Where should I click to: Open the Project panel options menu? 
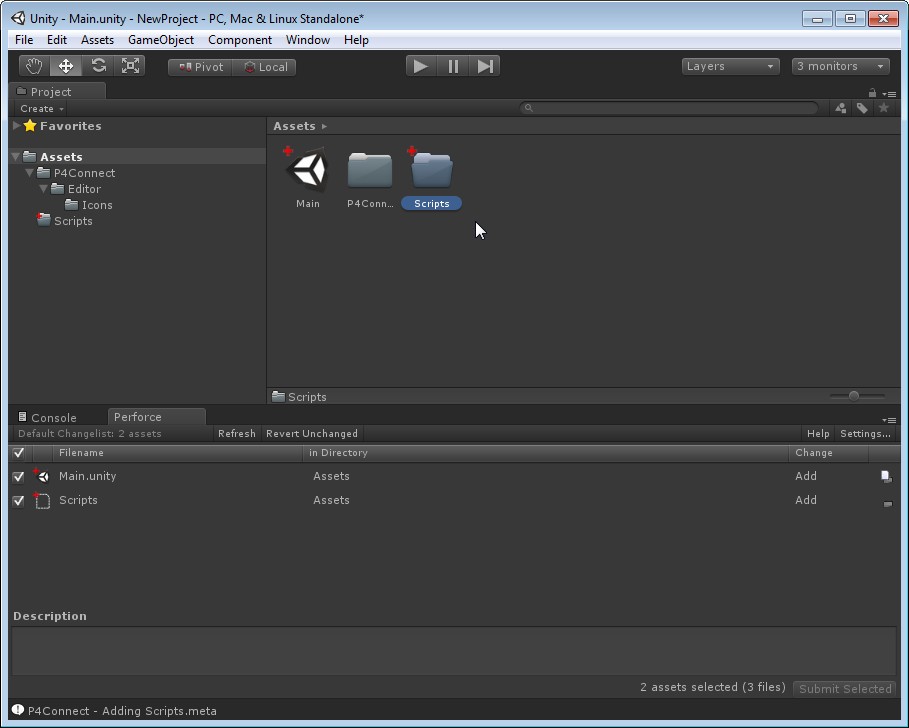[889, 93]
